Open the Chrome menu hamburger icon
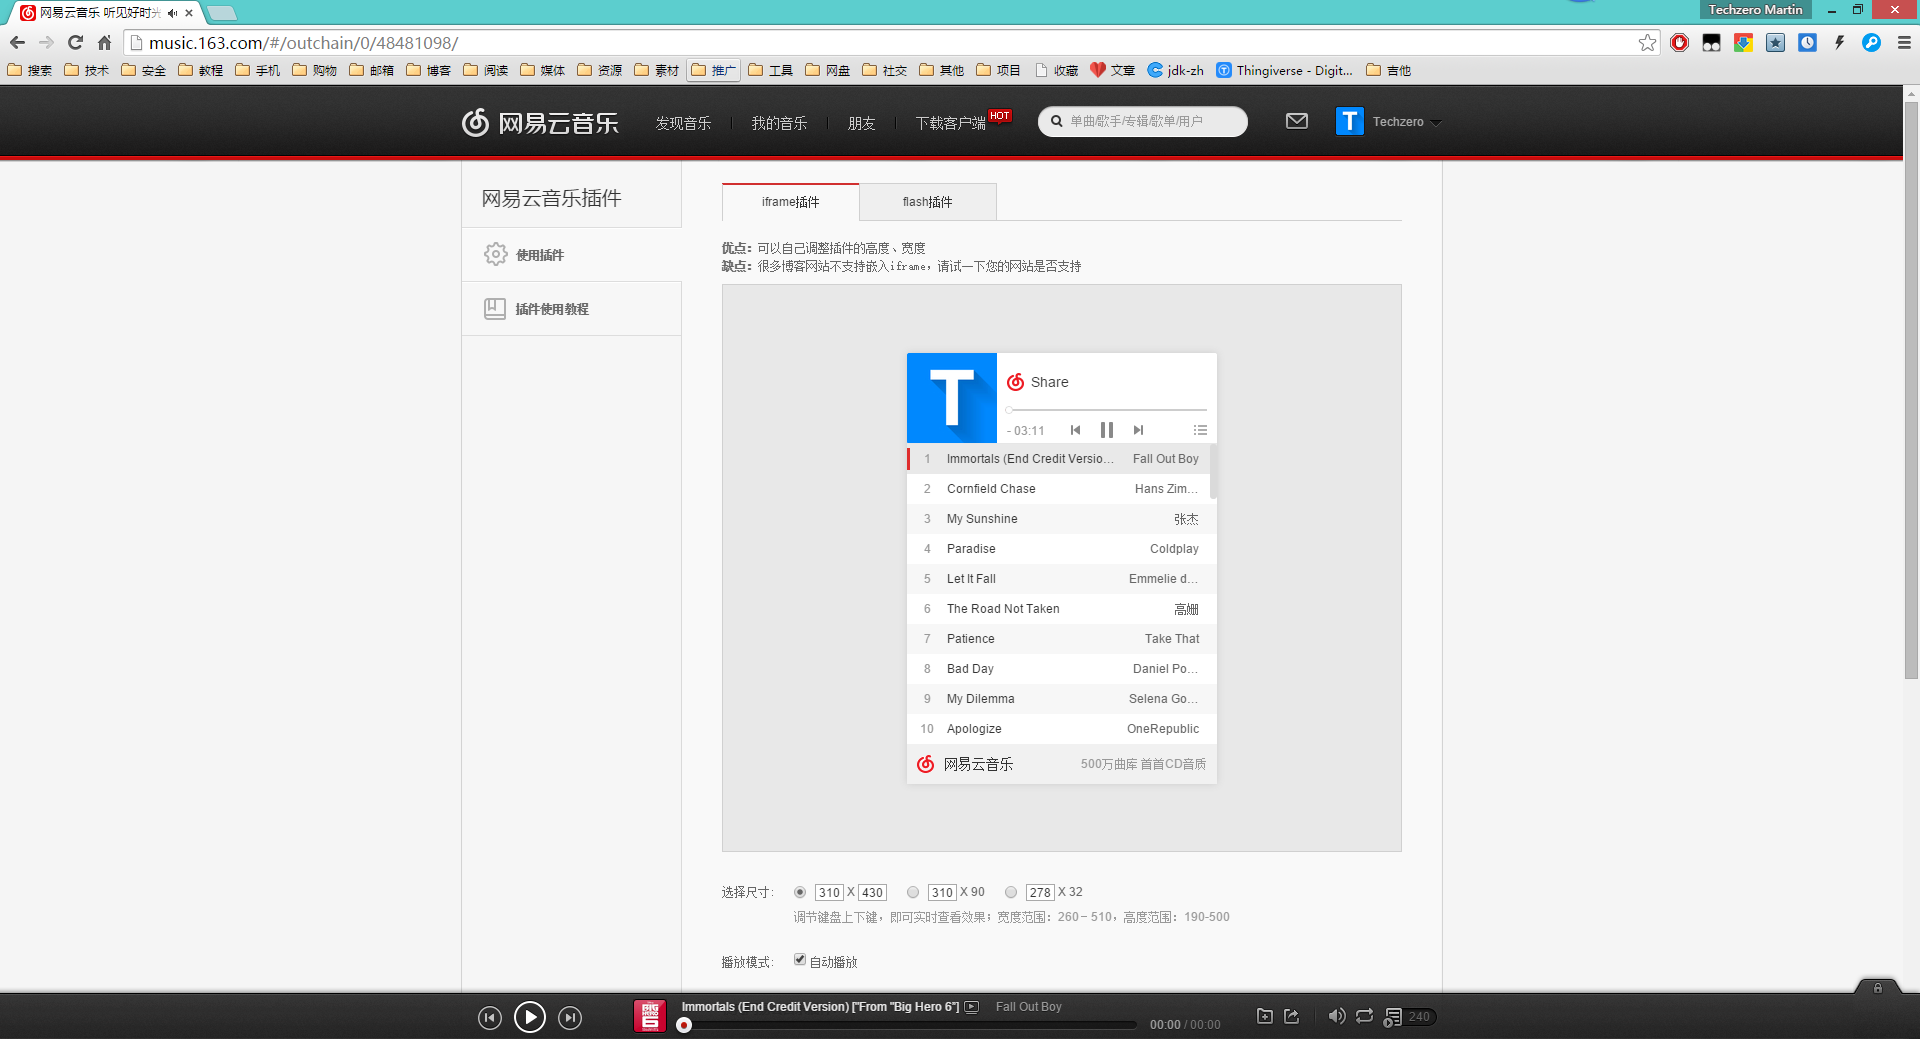Viewport: 1920px width, 1039px height. [x=1903, y=43]
